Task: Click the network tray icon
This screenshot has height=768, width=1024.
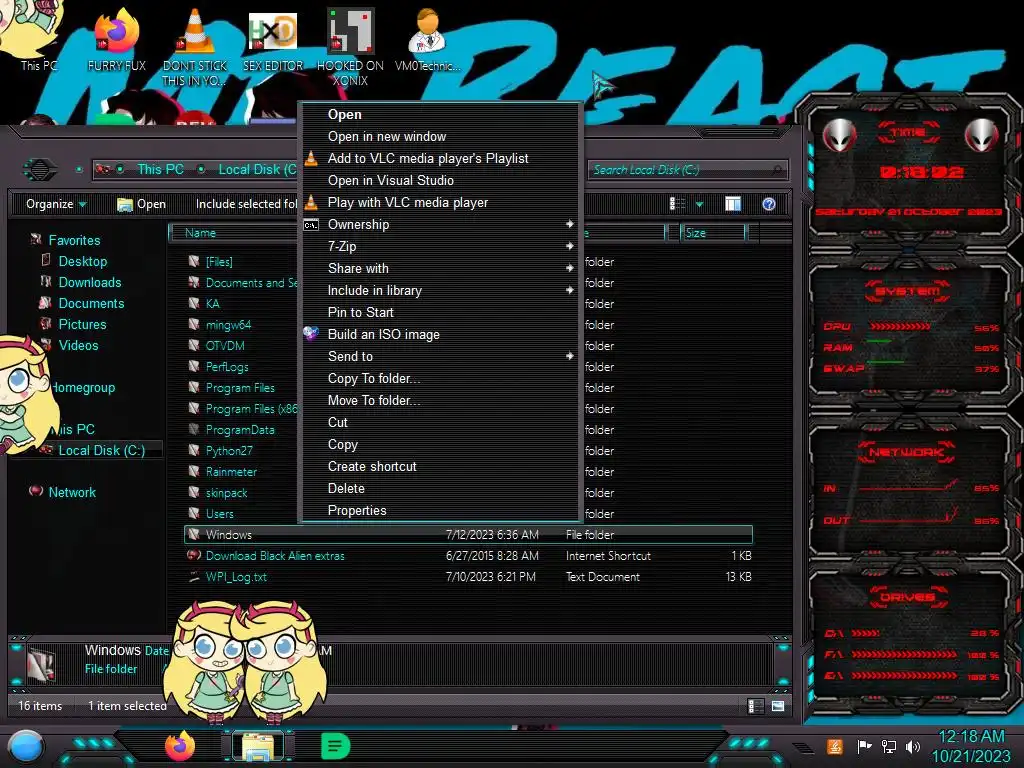Action: pos(888,746)
